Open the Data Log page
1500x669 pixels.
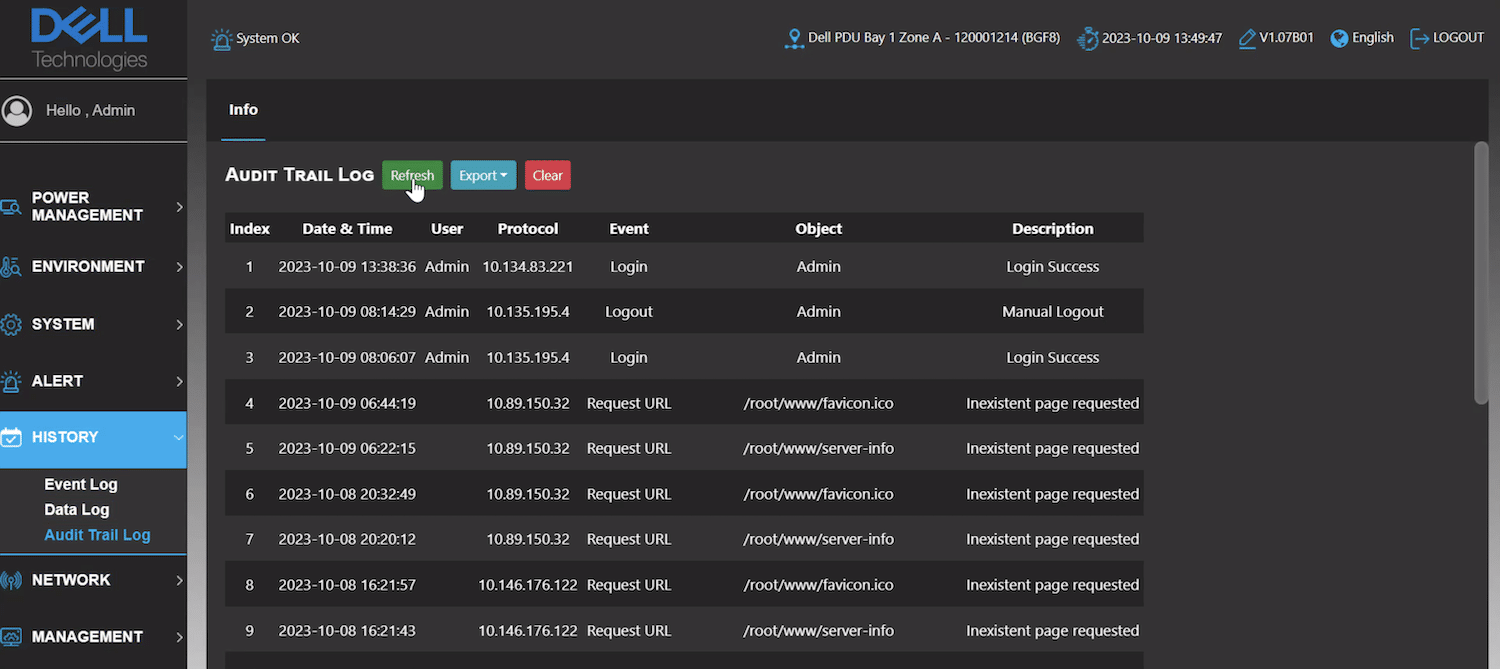pyautogui.click(x=77, y=510)
